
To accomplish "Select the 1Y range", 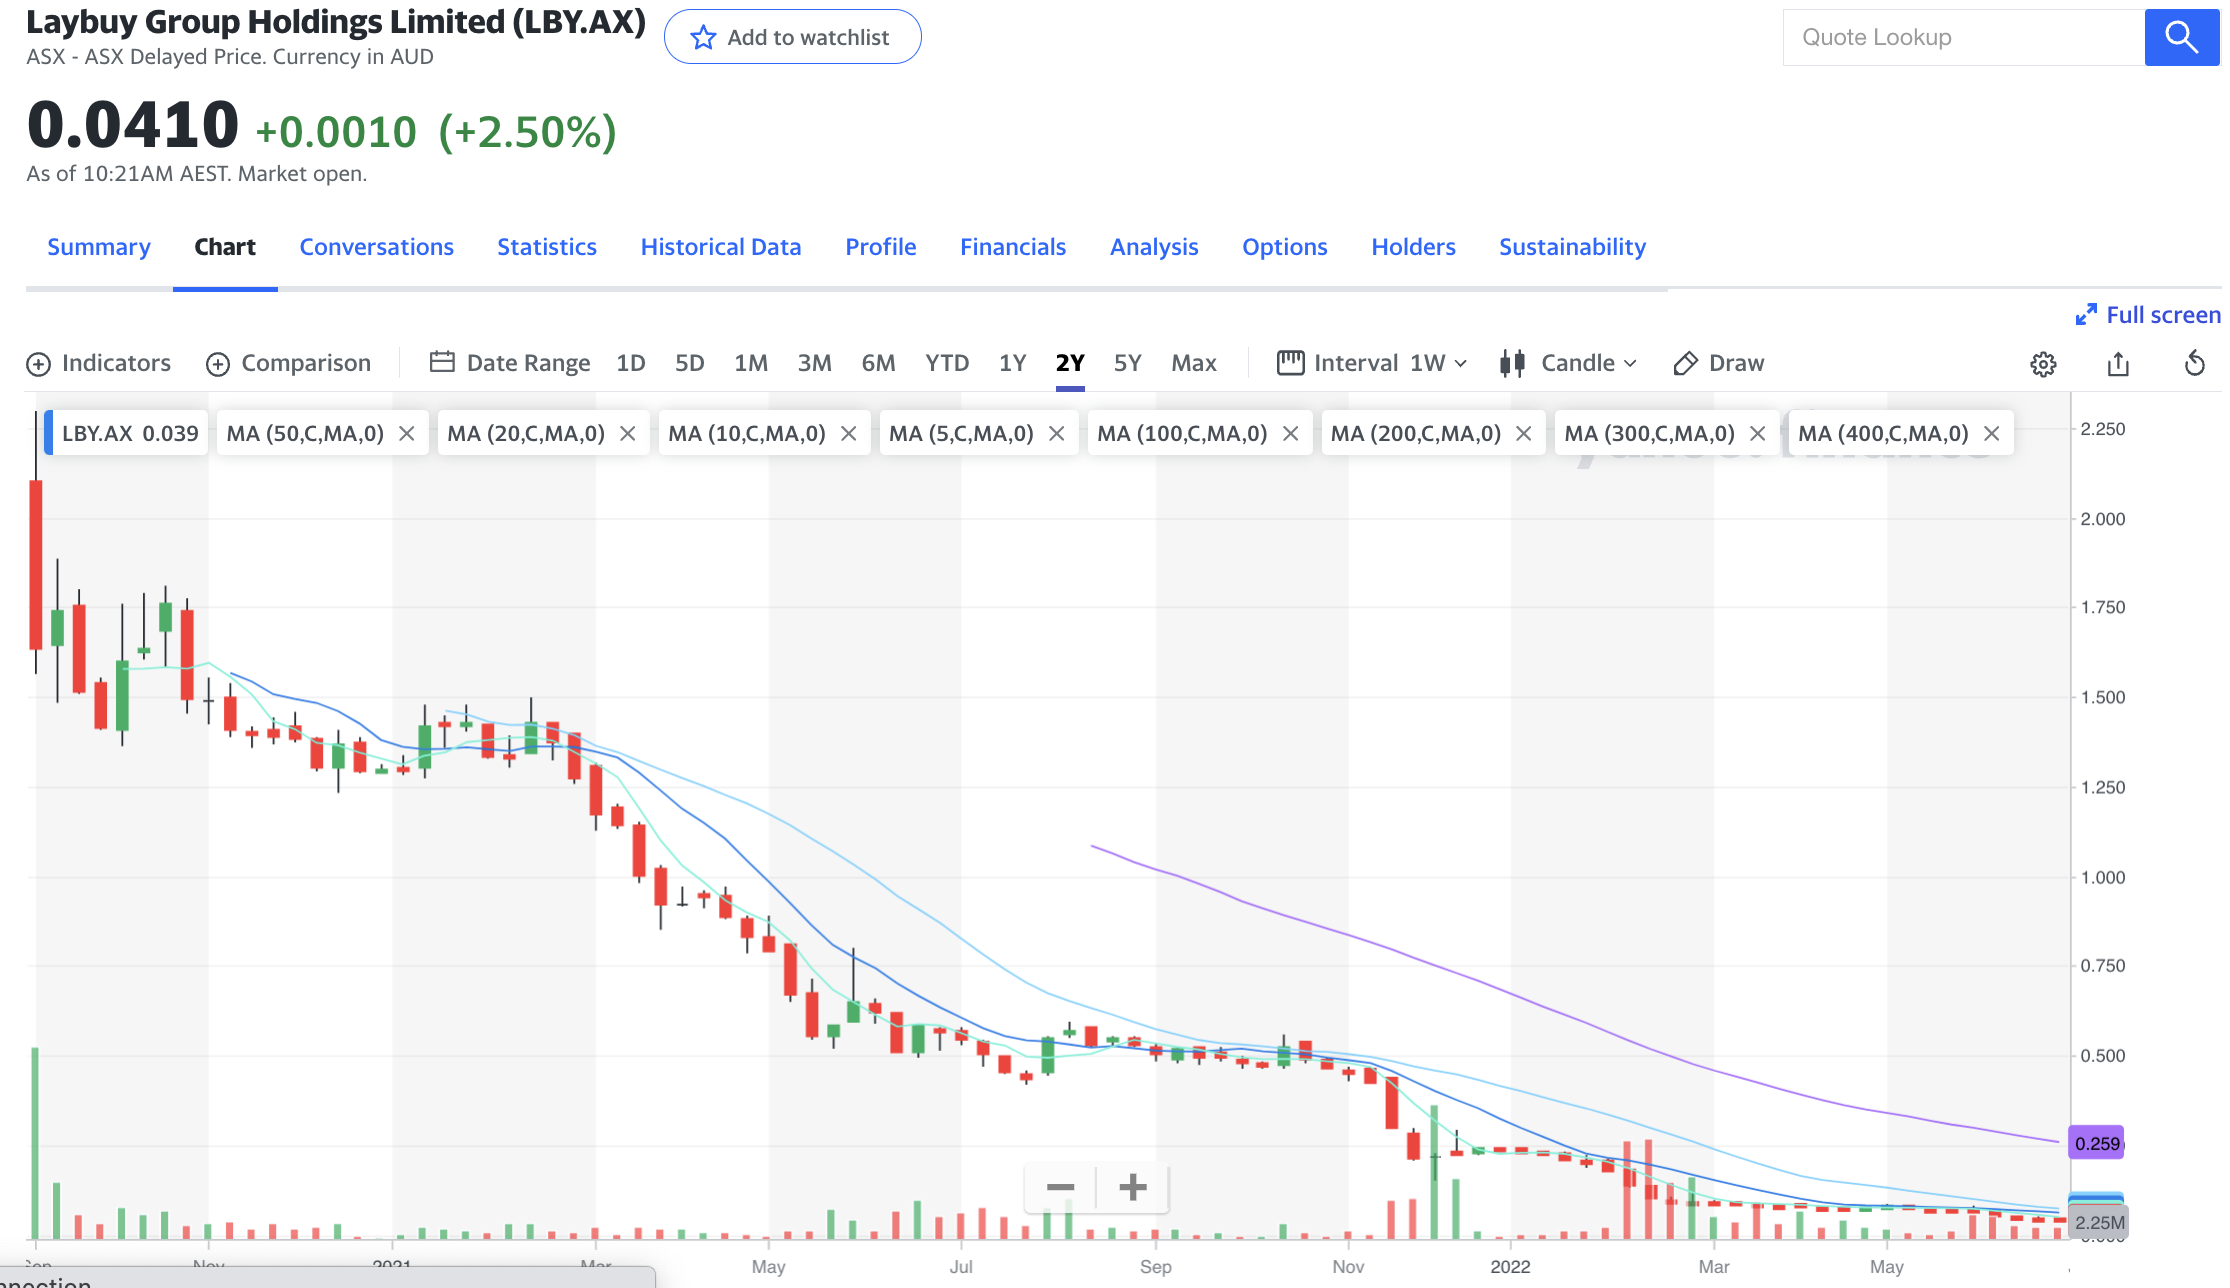I will pyautogui.click(x=1013, y=363).
